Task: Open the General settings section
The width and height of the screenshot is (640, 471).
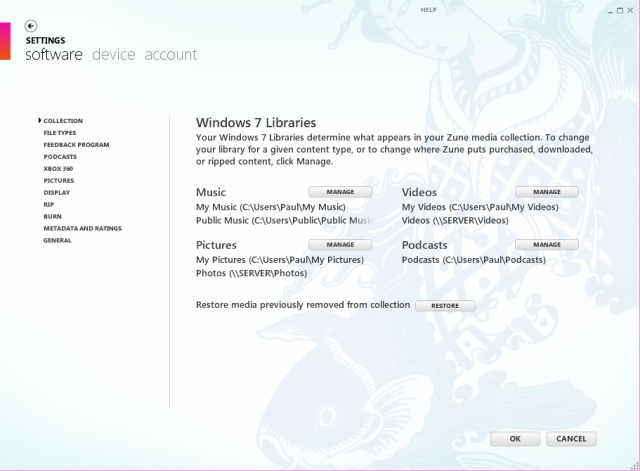Action: 57,240
